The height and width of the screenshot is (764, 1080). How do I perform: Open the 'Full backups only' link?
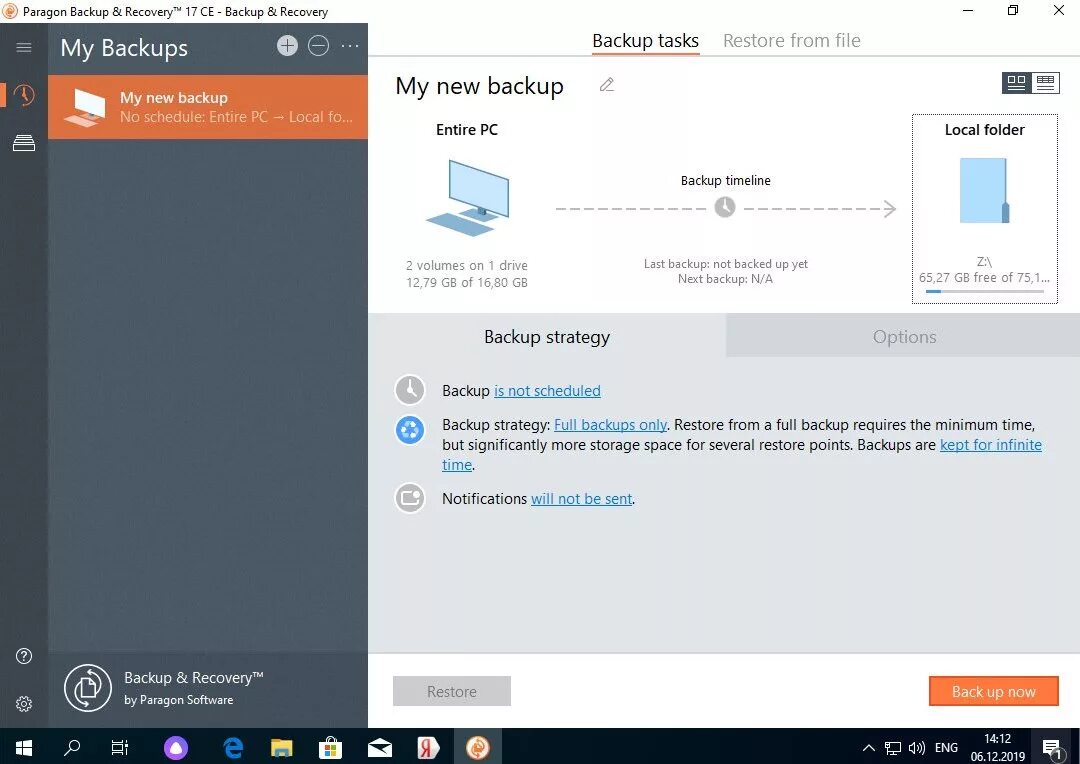click(x=610, y=424)
